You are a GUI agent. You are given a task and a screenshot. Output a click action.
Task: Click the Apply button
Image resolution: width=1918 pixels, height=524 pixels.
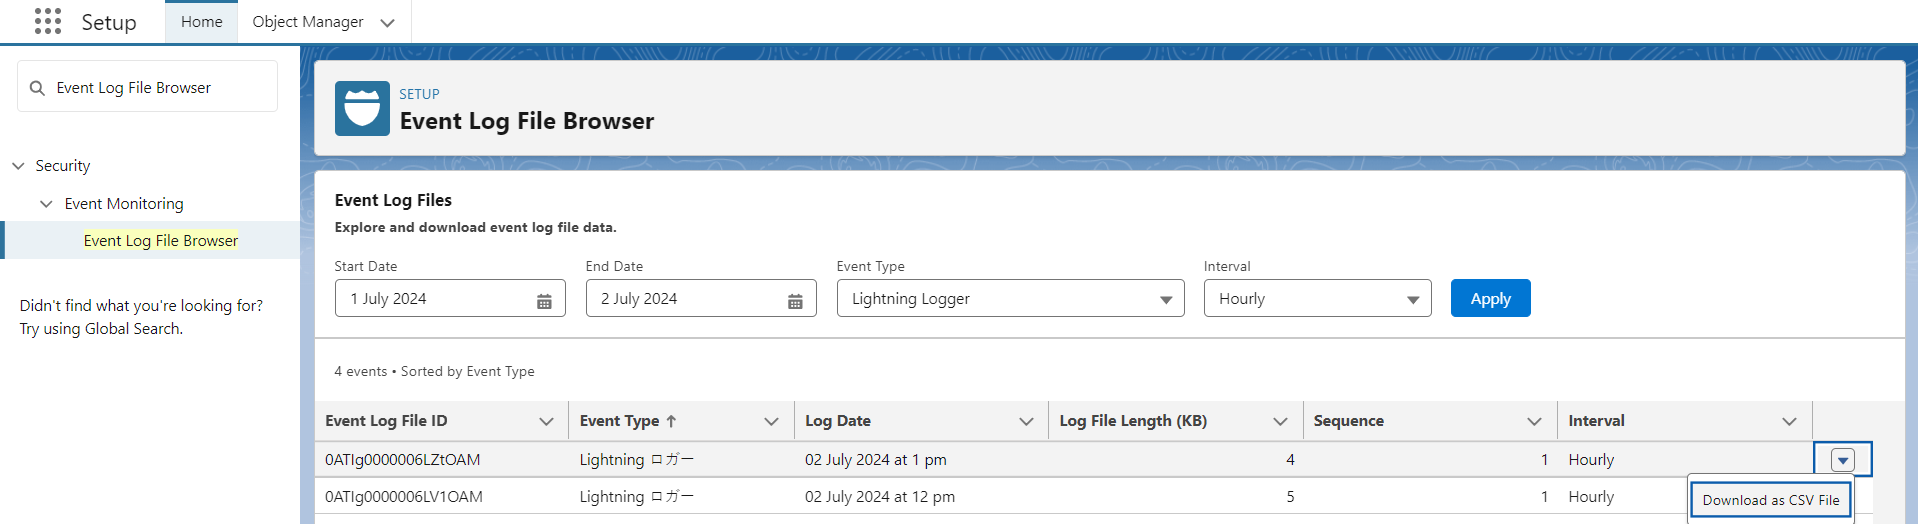pyautogui.click(x=1490, y=299)
